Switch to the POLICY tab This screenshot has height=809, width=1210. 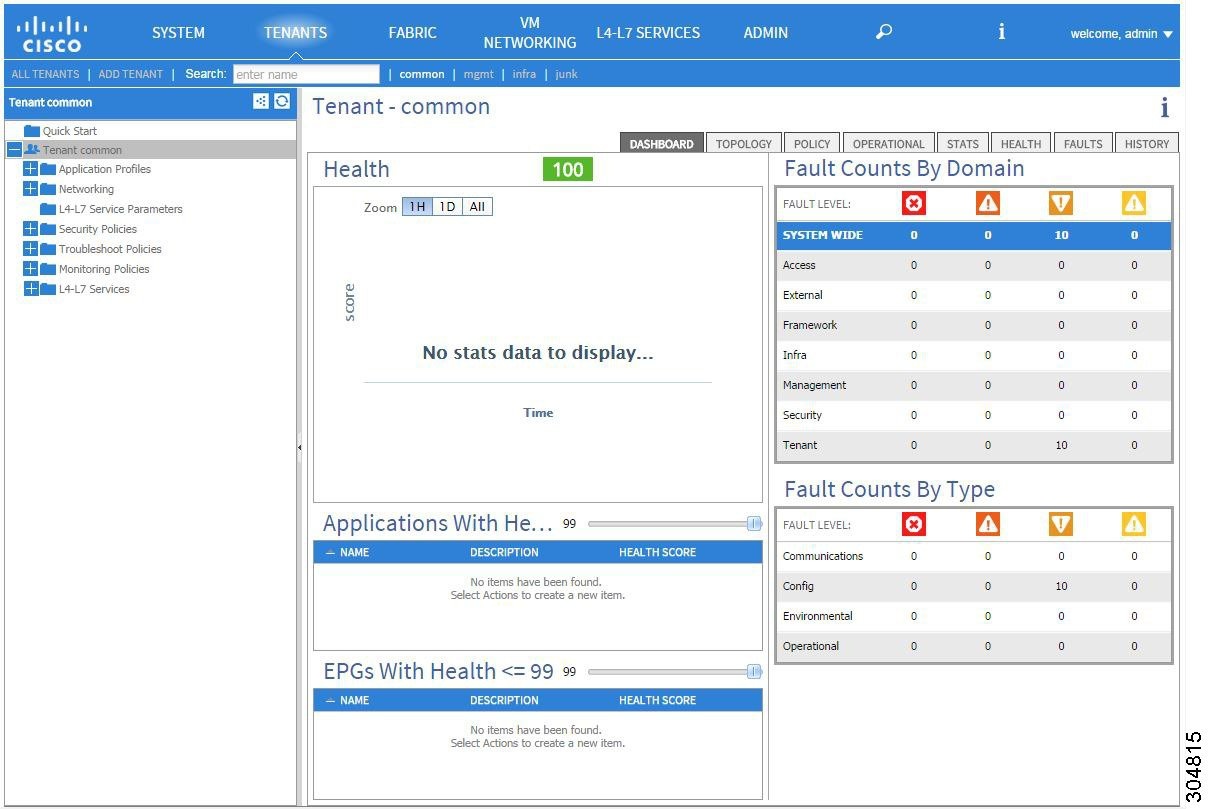[x=812, y=144]
